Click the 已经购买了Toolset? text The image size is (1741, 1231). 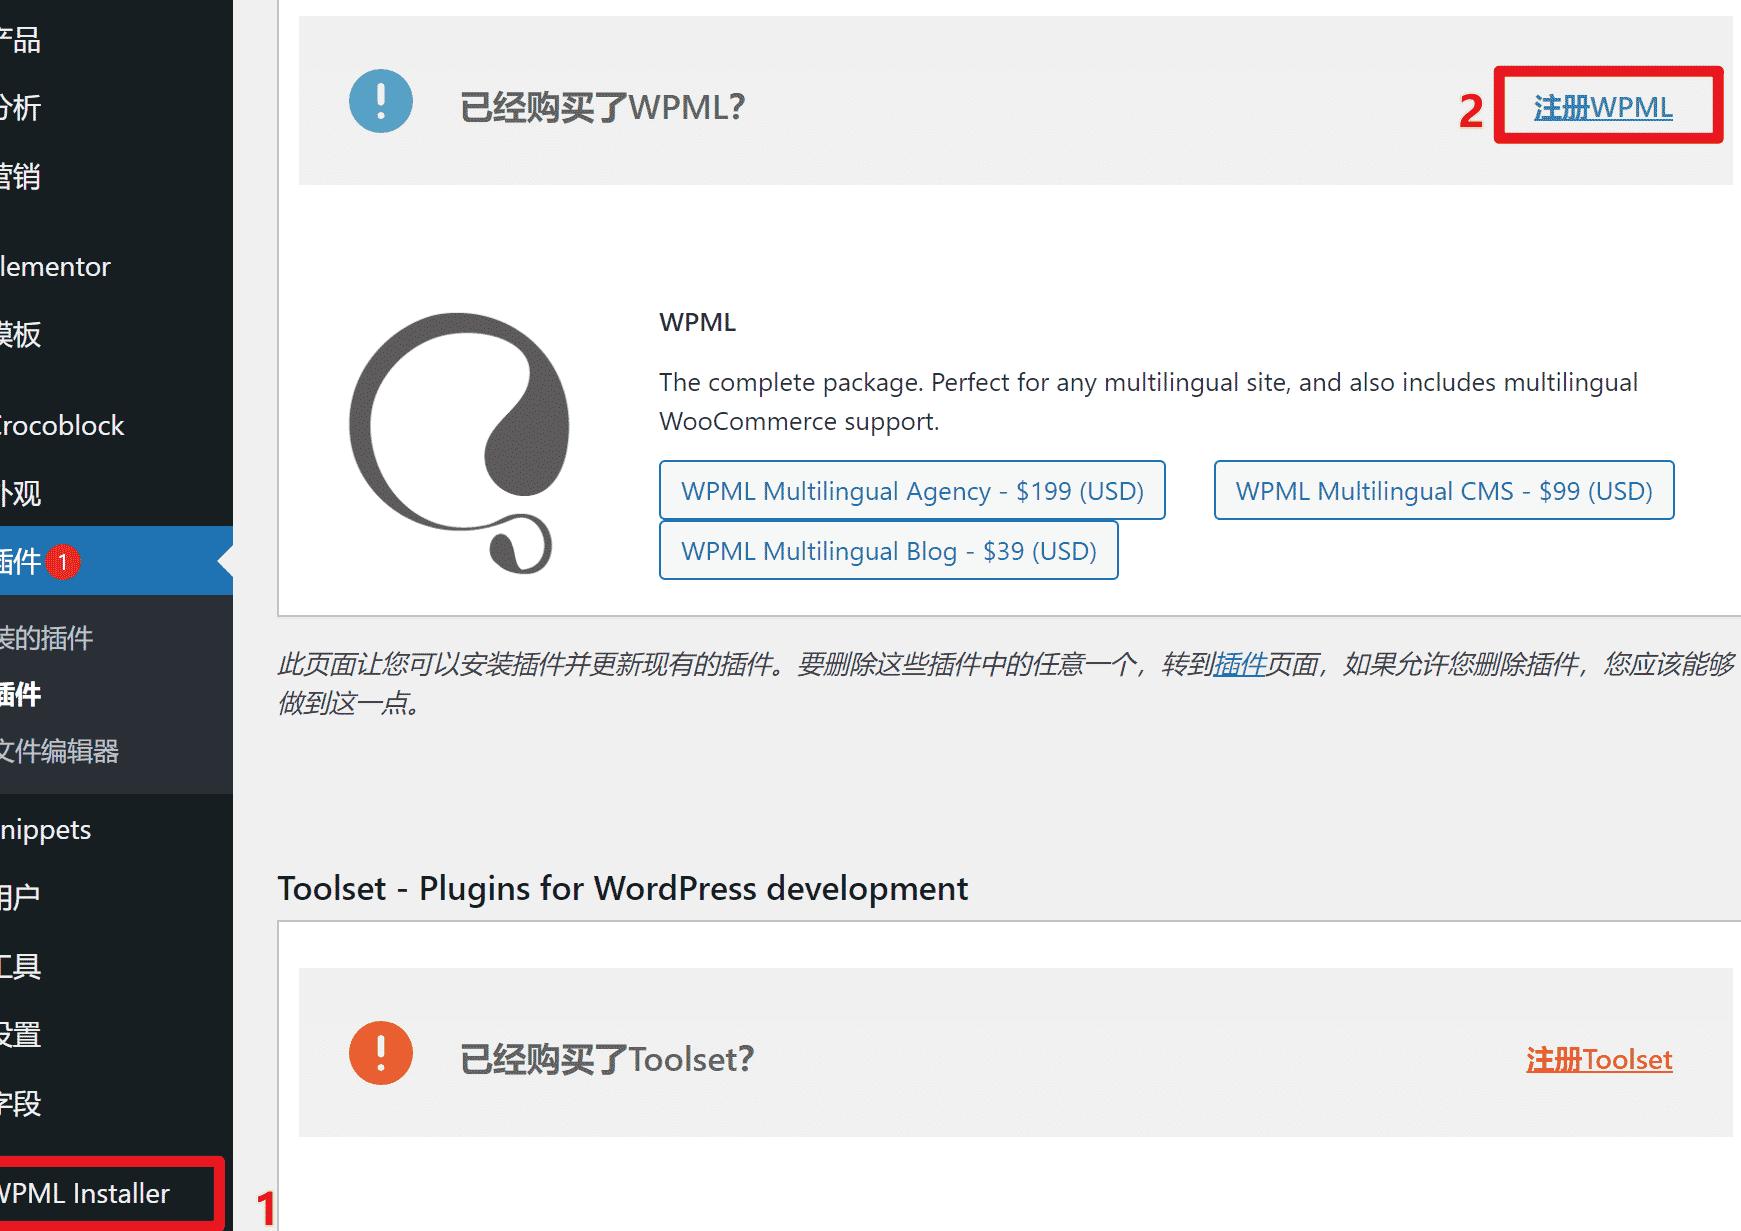click(606, 1059)
